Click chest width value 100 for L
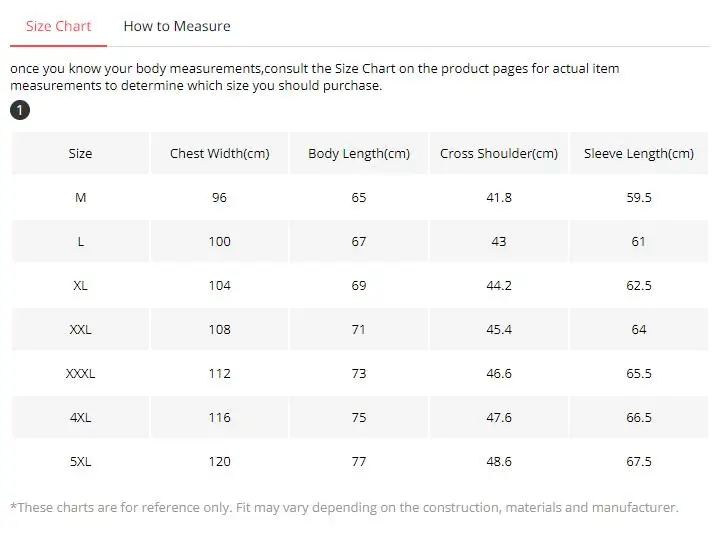The image size is (721, 542). point(219,242)
